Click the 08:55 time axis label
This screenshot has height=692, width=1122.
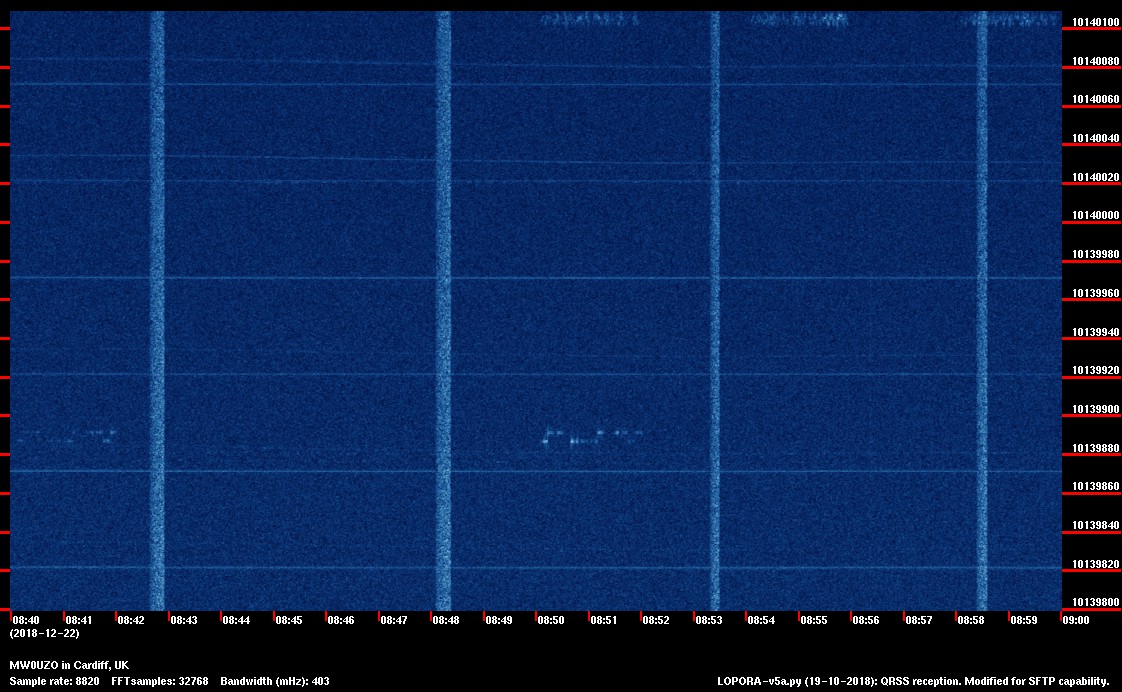(x=814, y=620)
